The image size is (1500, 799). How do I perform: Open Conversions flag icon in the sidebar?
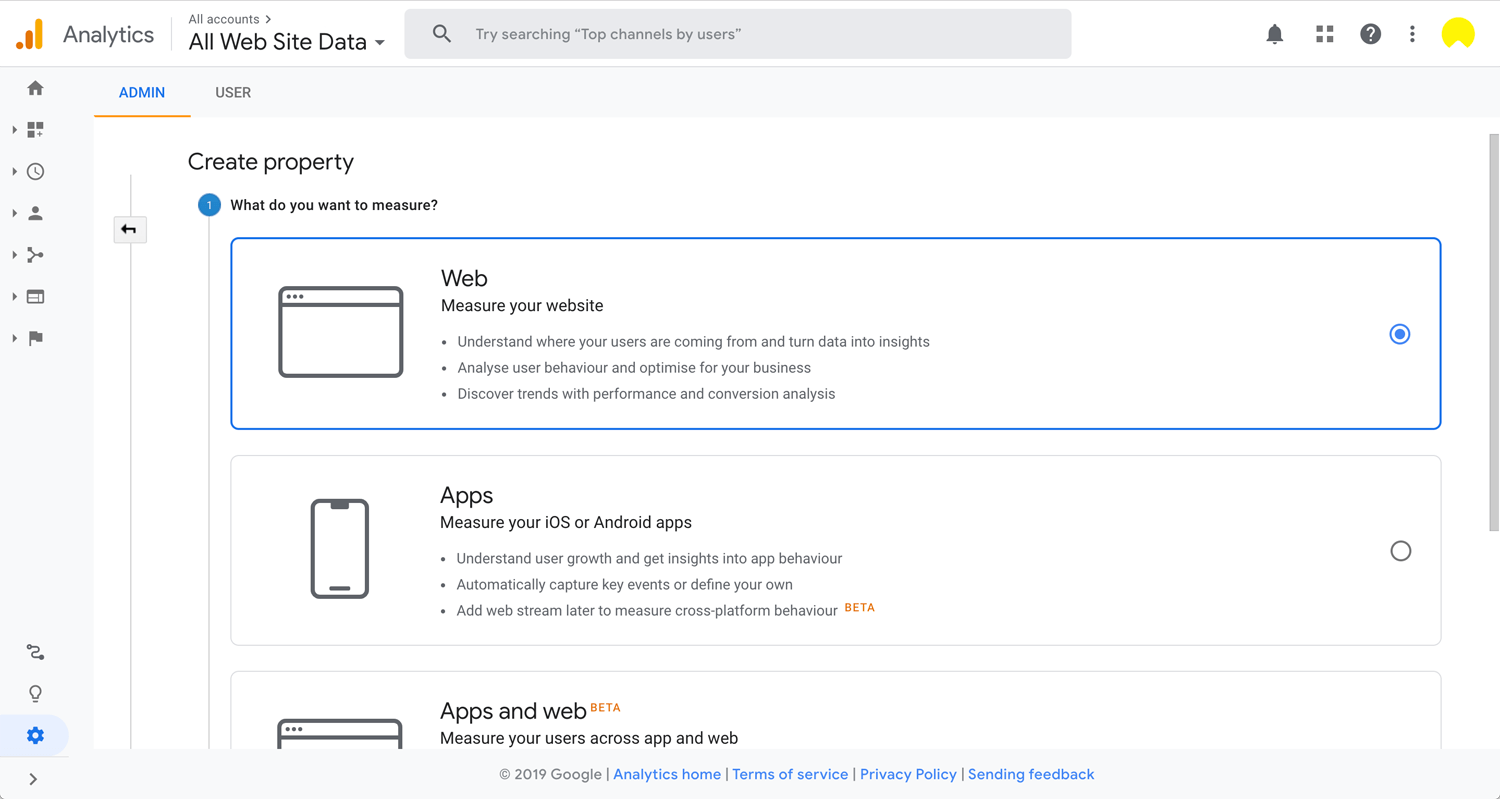[36, 338]
